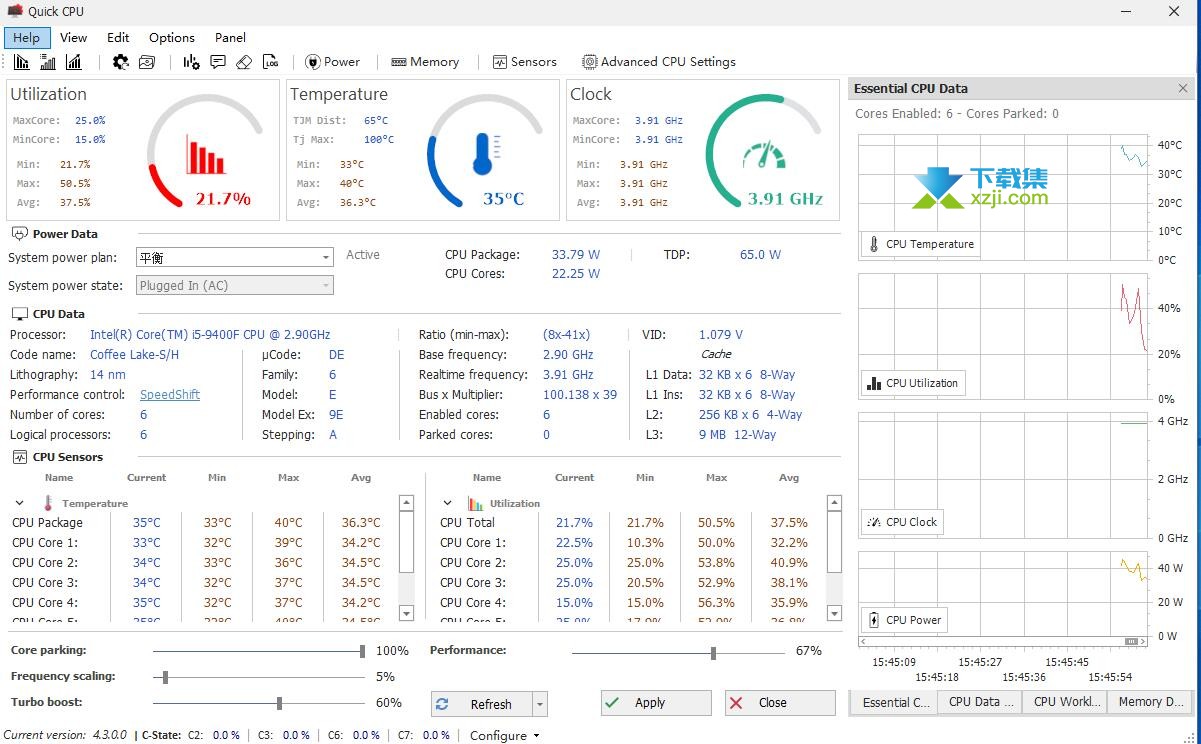Click the Close button next to Apply
Viewport: 1201px width, 744px height.
pos(780,703)
